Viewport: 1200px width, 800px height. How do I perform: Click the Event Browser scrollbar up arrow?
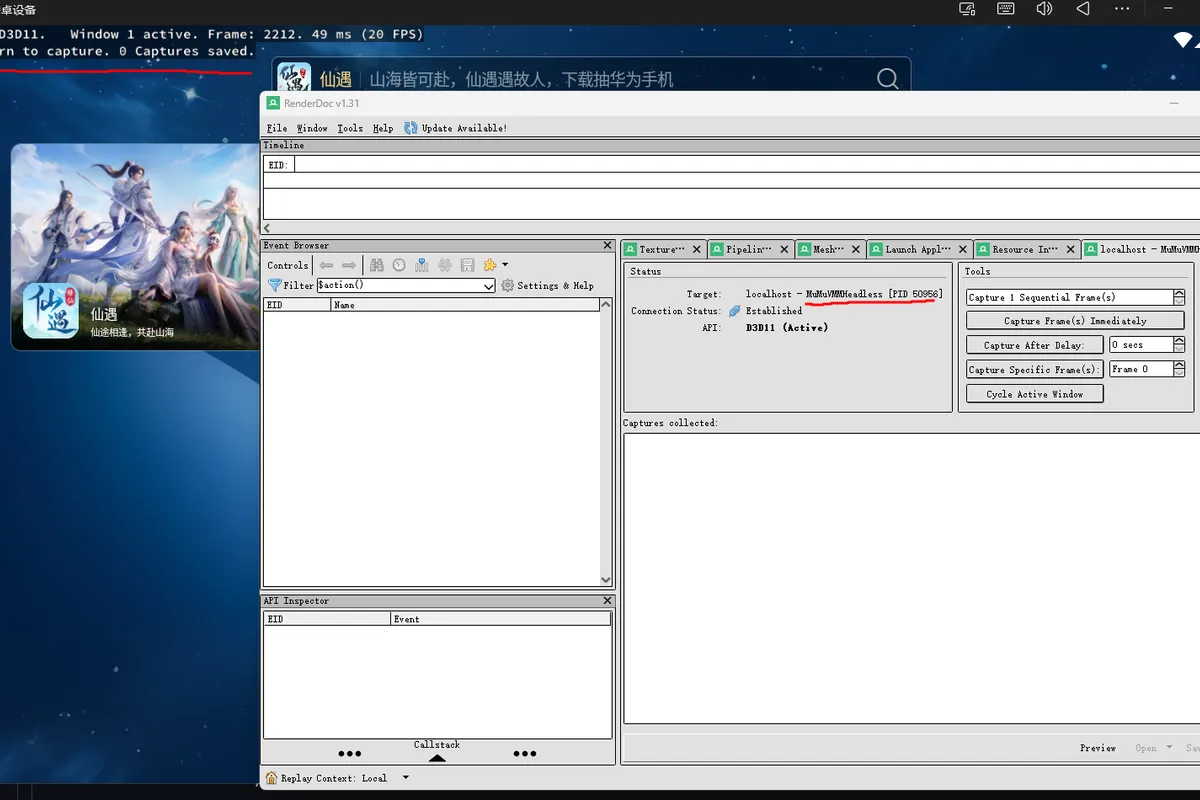(606, 306)
